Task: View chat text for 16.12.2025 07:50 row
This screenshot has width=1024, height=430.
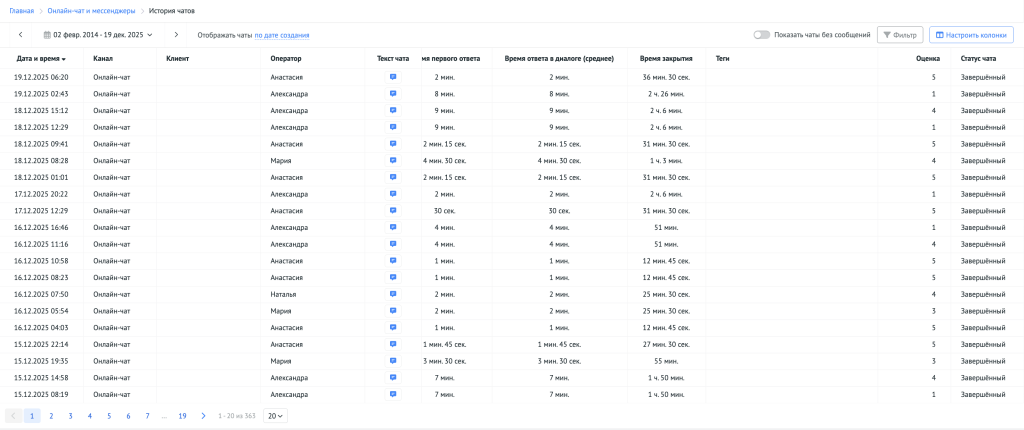Action: tap(393, 294)
